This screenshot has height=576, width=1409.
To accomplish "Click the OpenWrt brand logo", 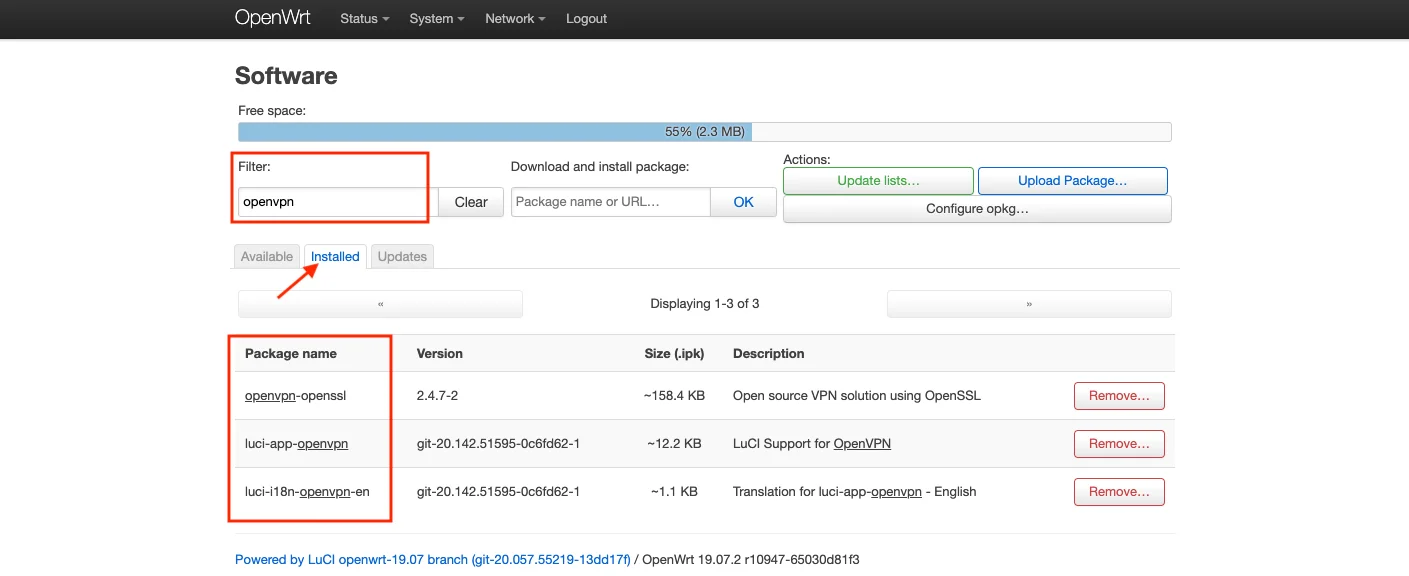I will pos(272,18).
